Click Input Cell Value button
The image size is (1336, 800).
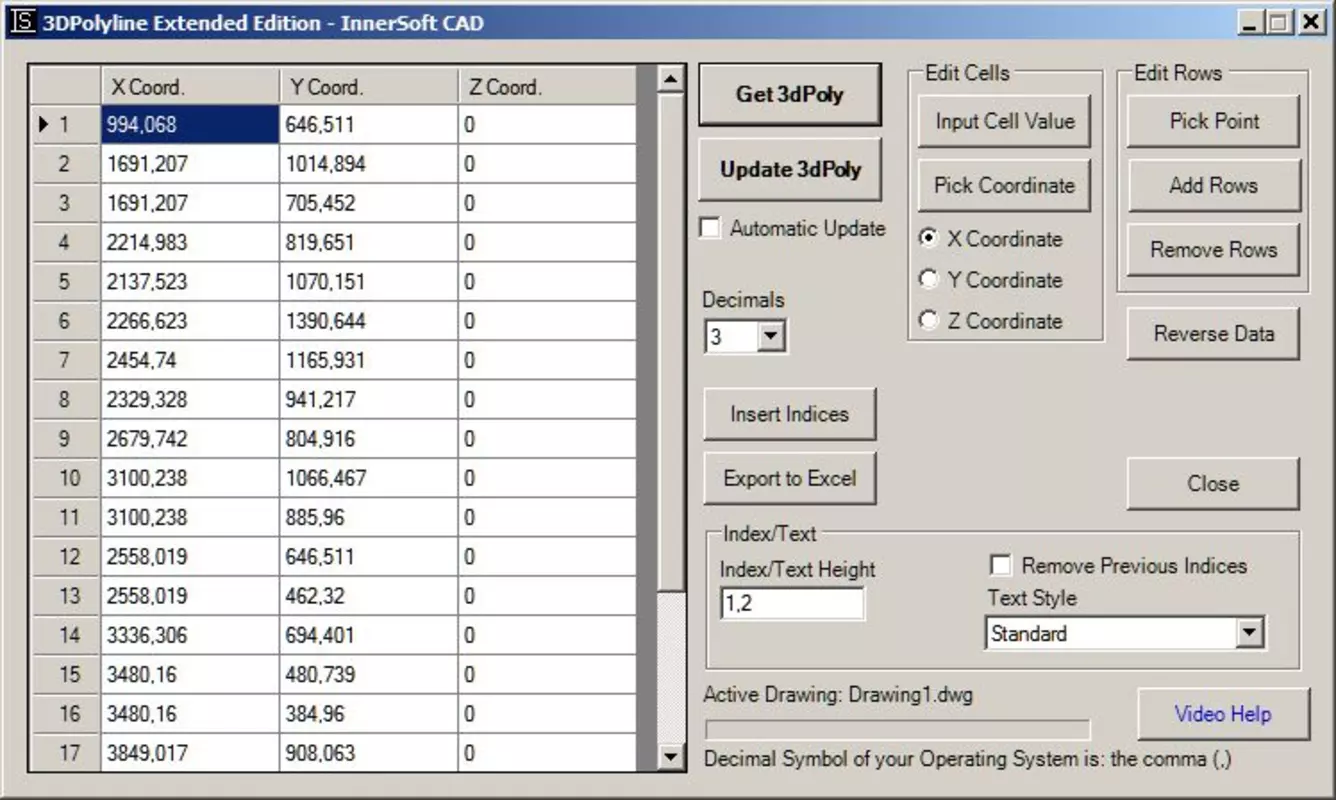pos(1004,121)
